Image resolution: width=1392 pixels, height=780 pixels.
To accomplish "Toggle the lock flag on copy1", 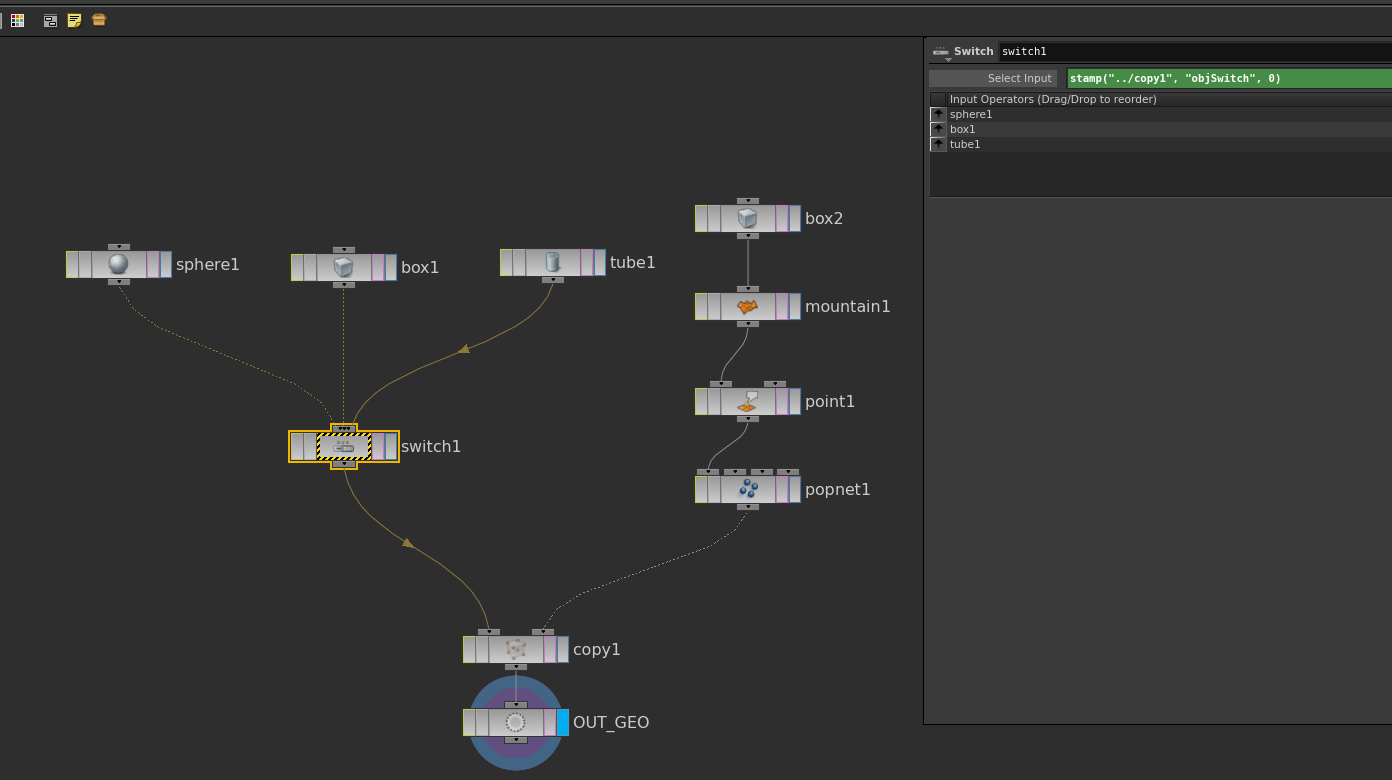I will point(482,649).
